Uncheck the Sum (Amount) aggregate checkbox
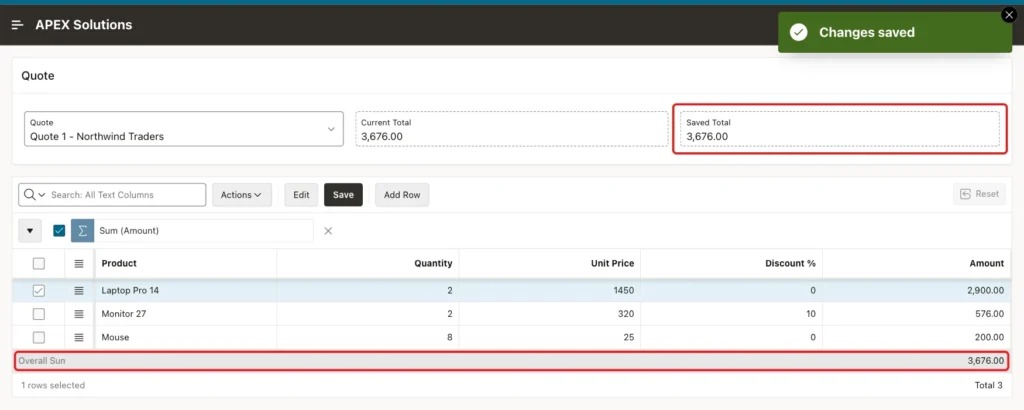 tap(59, 230)
